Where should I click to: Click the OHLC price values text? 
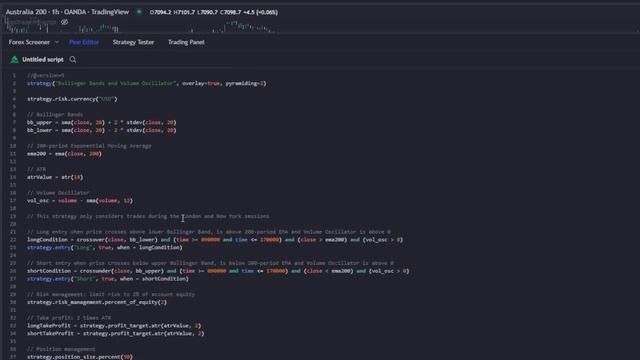214,12
